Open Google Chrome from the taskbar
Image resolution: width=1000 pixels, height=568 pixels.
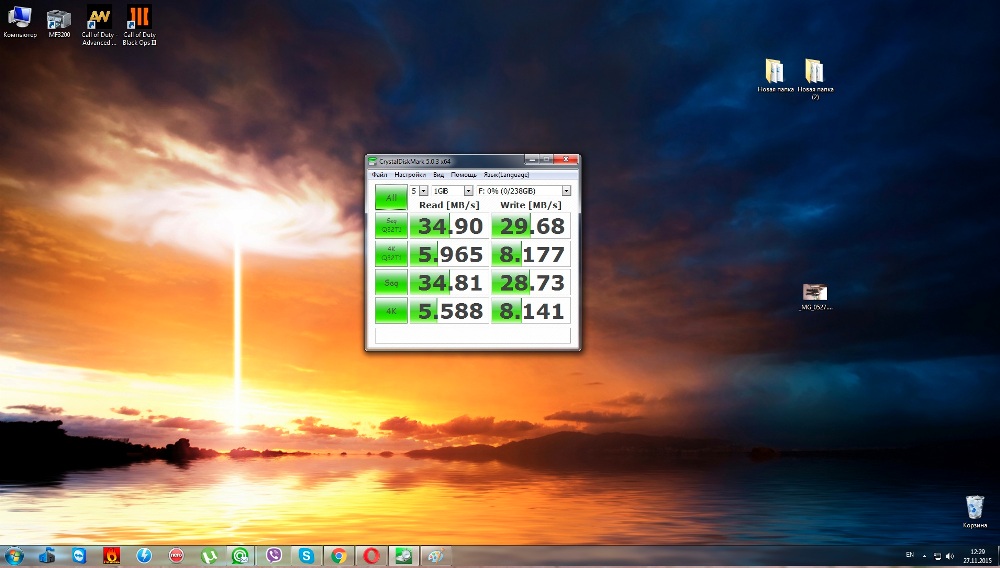pos(339,556)
